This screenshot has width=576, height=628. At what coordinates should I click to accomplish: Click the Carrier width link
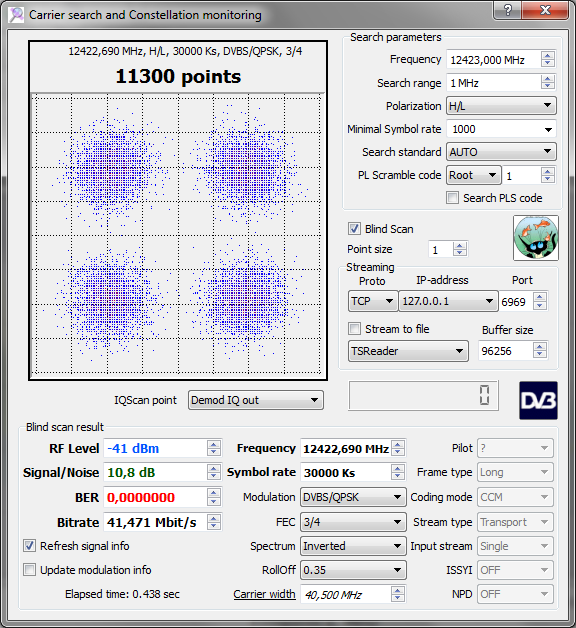pos(264,594)
